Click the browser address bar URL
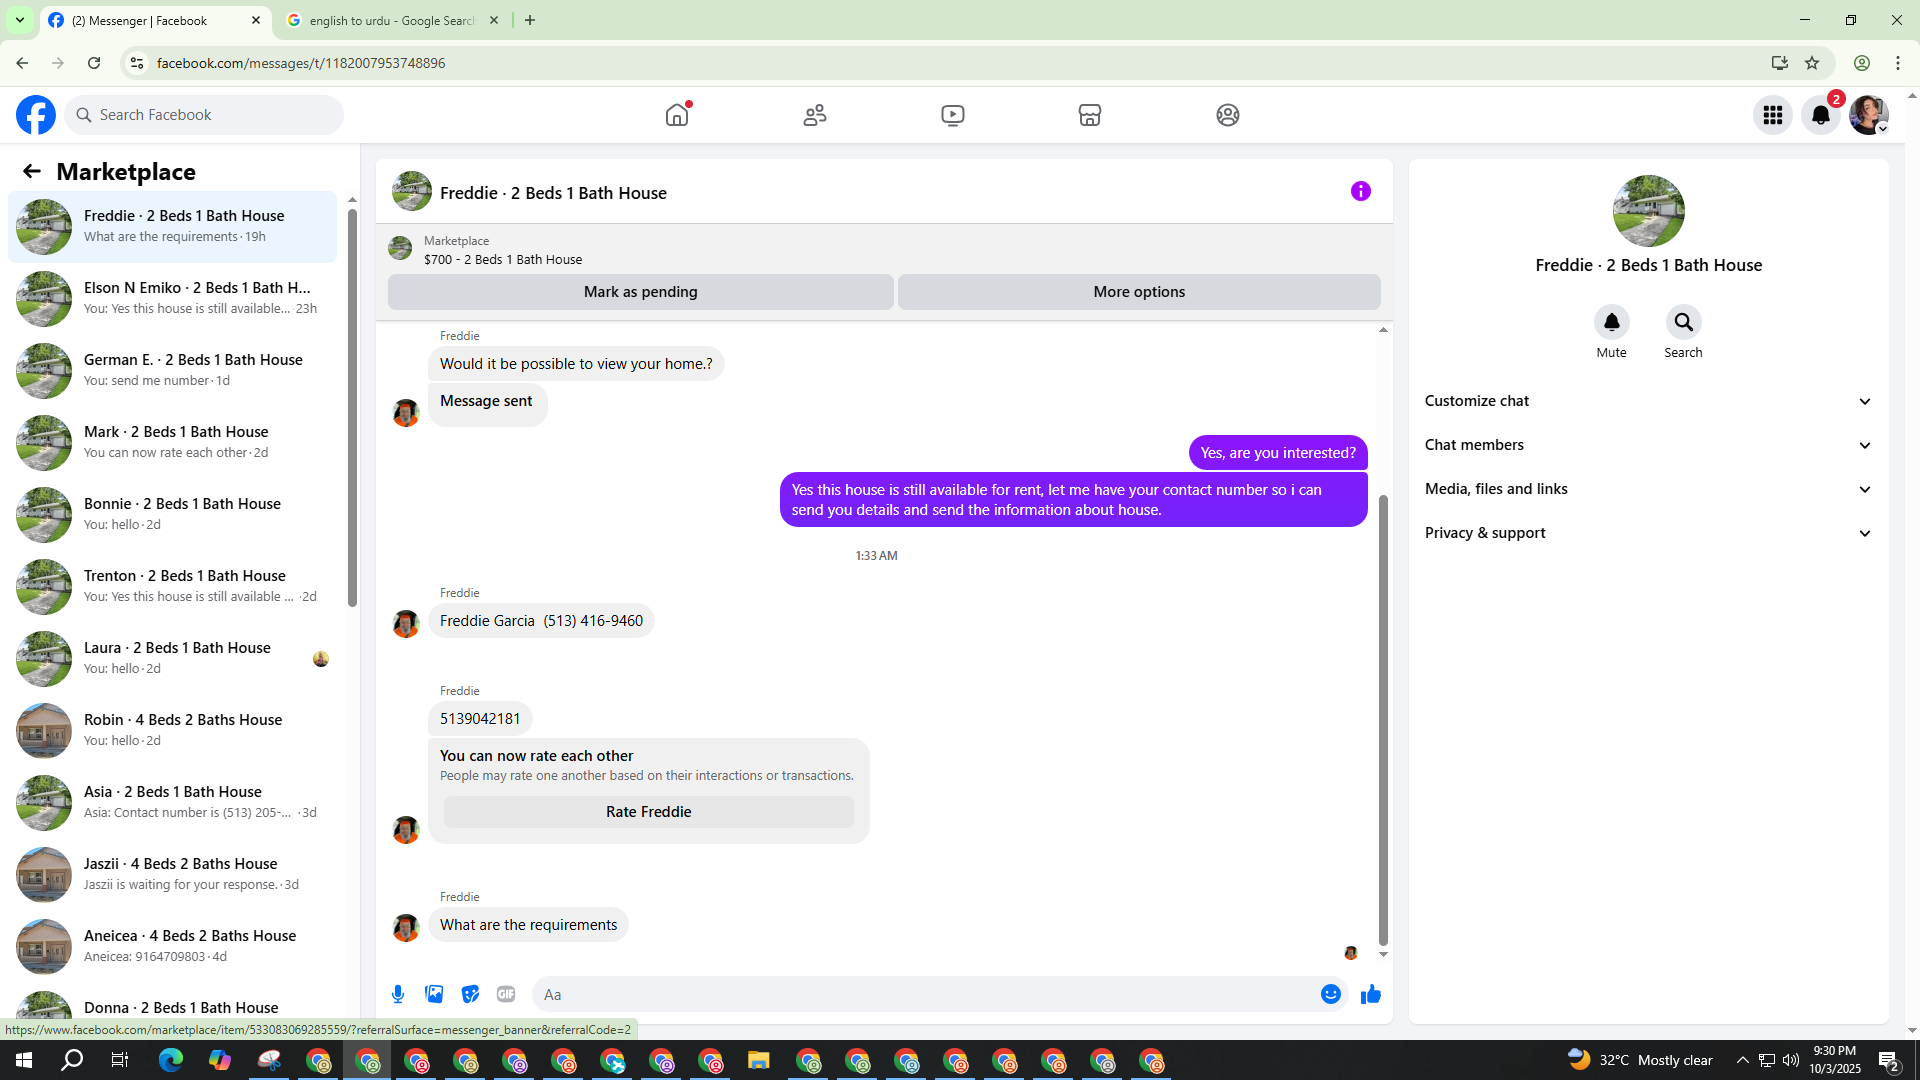1920x1080 pixels. 301,63
